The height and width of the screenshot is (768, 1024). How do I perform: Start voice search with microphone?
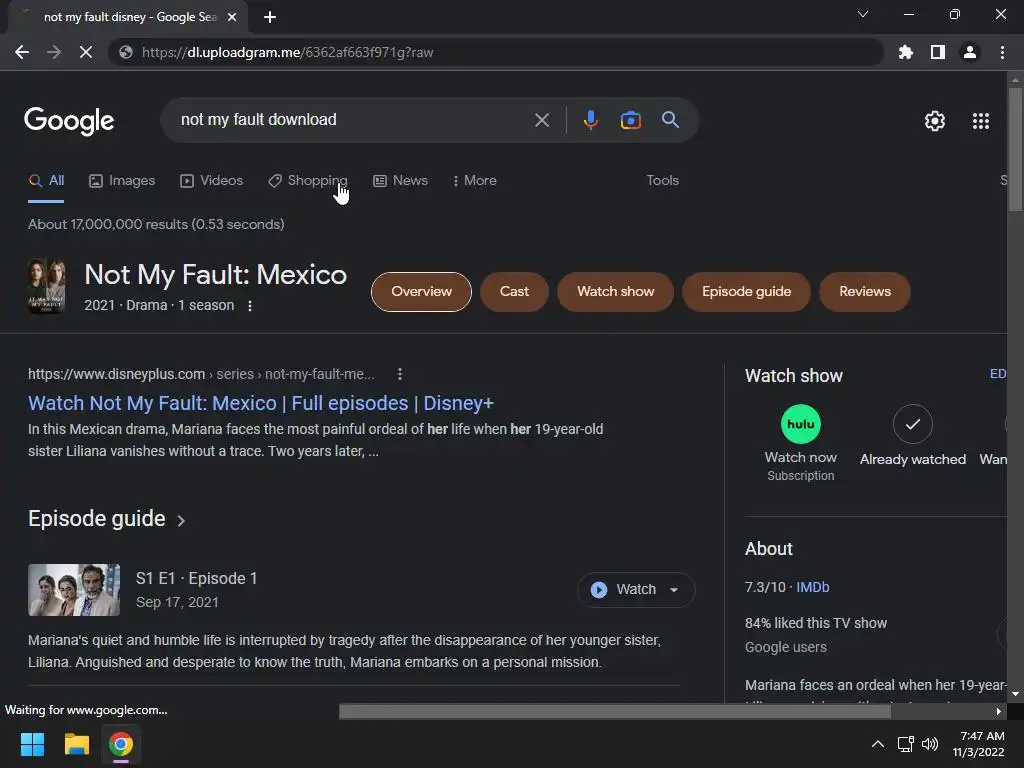coord(590,120)
